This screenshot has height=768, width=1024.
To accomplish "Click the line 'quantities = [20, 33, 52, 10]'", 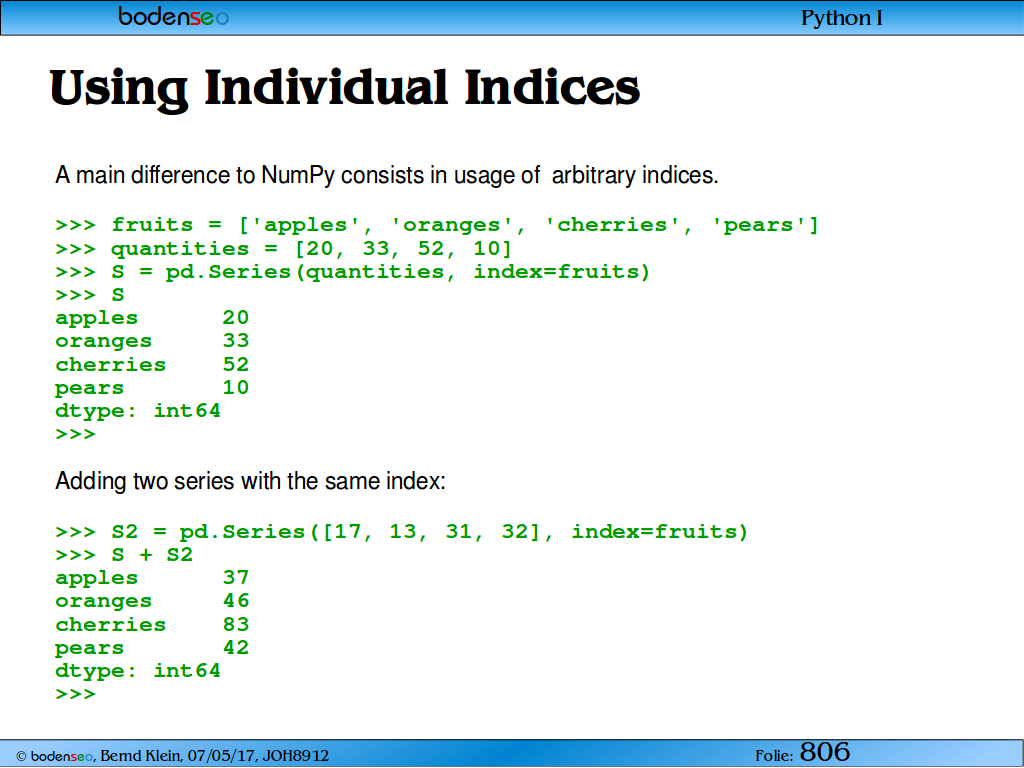I will (x=283, y=249).
